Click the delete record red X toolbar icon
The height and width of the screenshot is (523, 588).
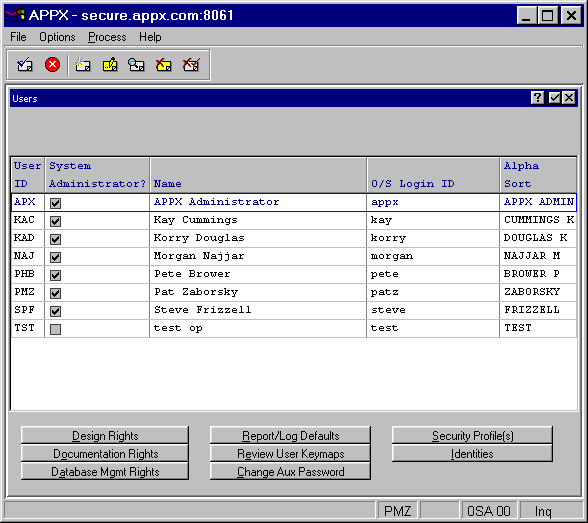(x=164, y=64)
